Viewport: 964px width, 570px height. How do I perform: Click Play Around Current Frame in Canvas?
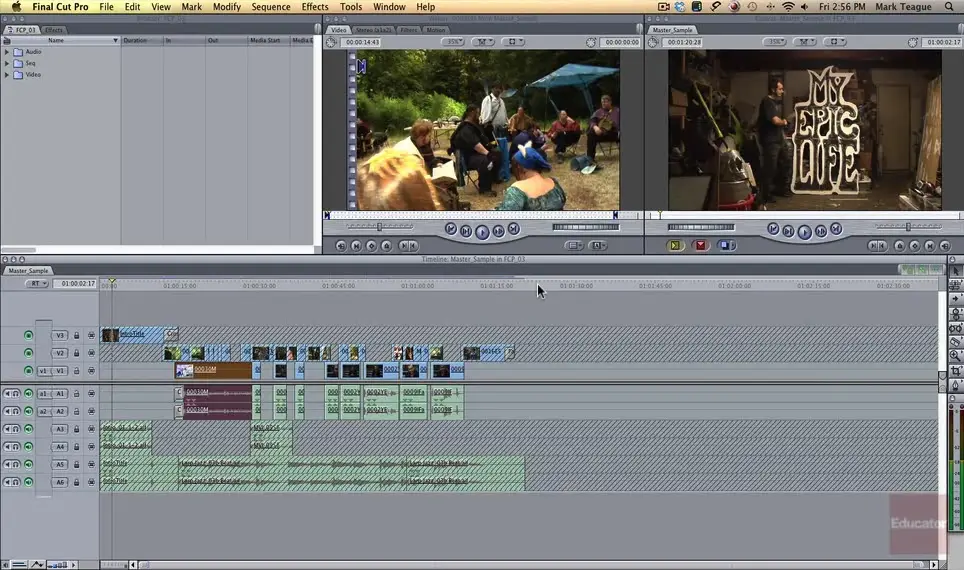tap(821, 231)
